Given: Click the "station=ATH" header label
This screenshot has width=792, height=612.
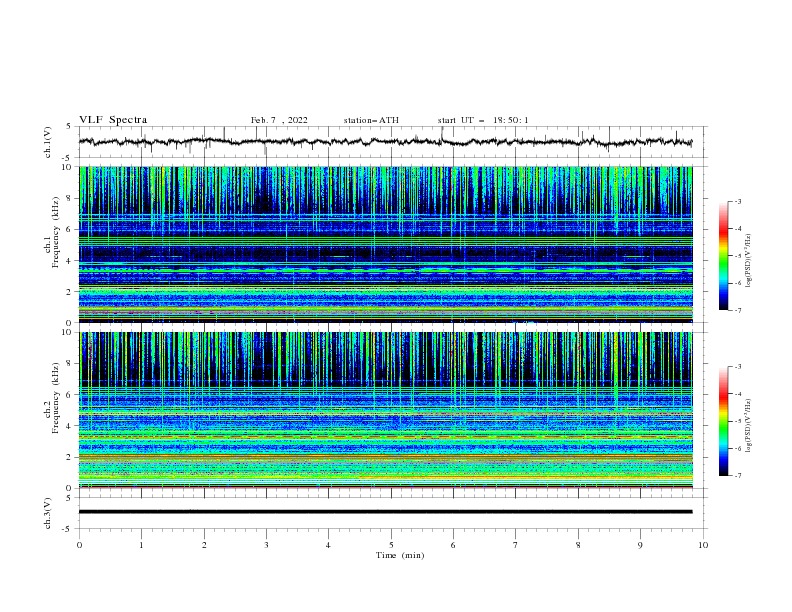Looking at the screenshot, I should point(371,120).
